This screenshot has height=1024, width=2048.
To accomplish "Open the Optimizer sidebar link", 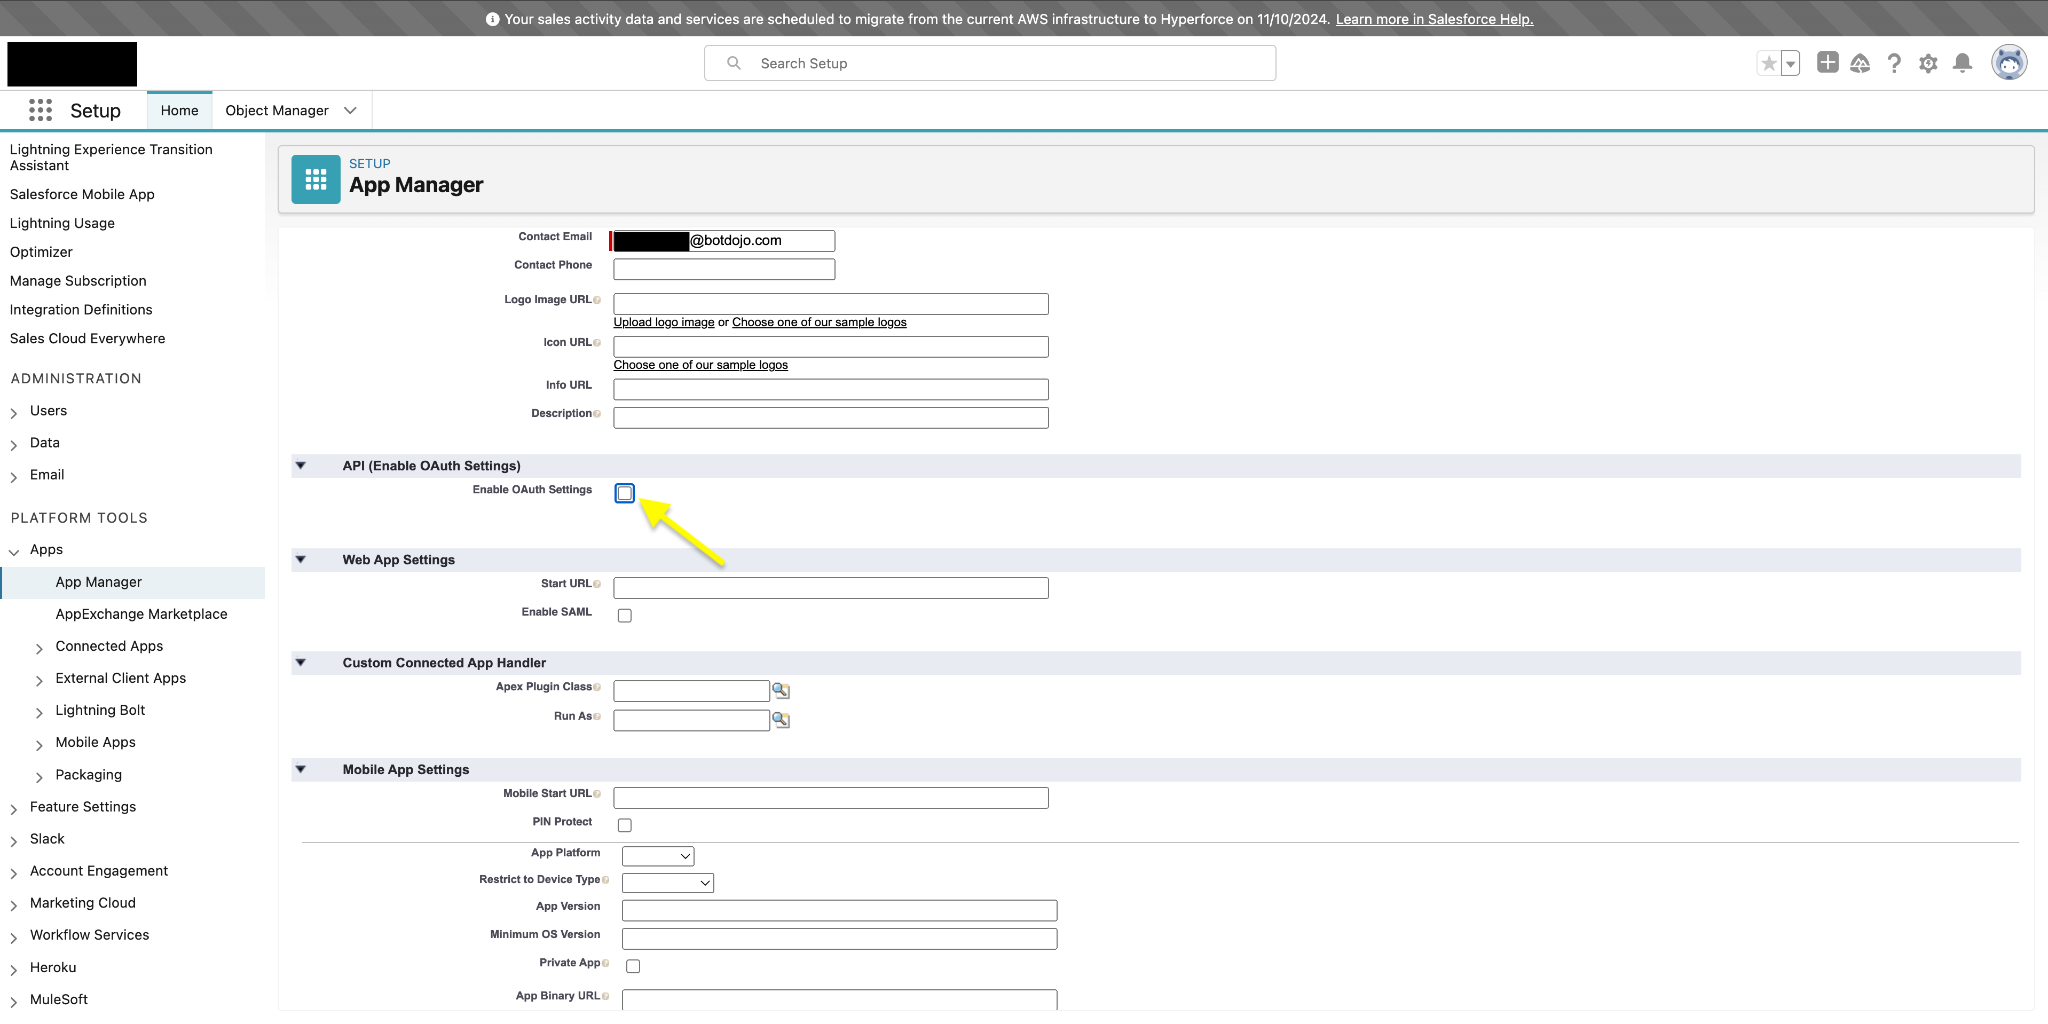I will (x=41, y=252).
